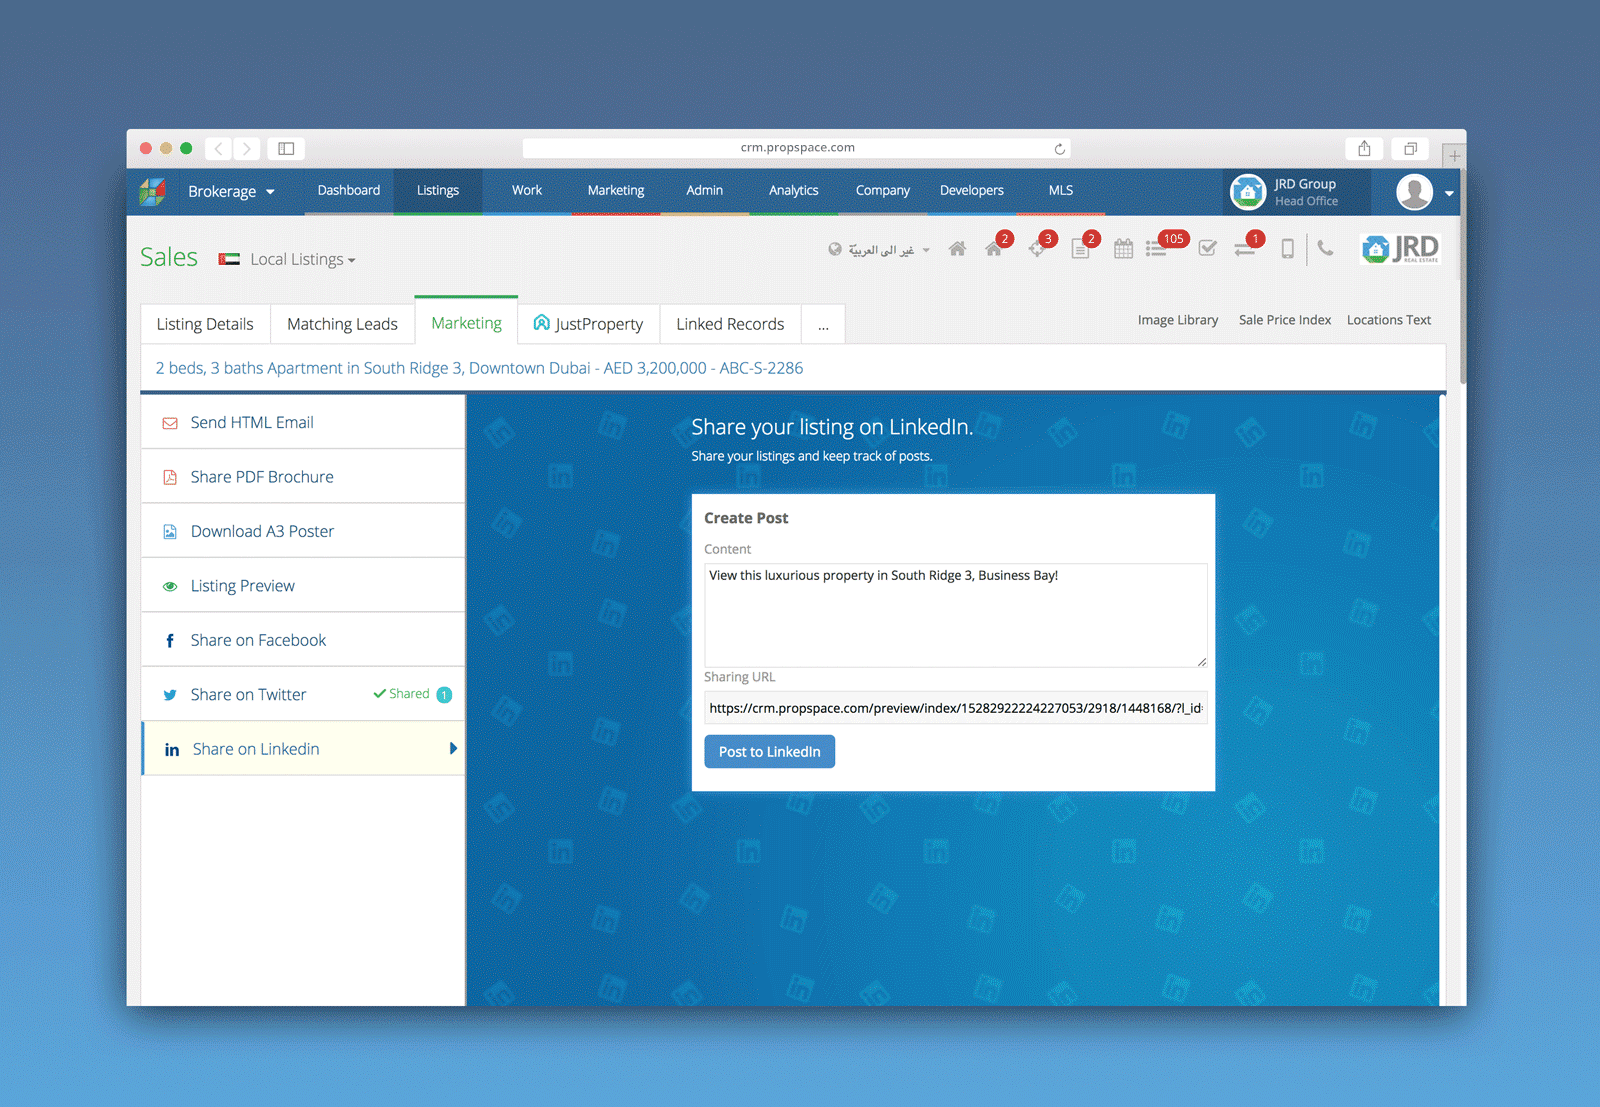
Task: Click the mobile phone icon in the toolbar
Action: pos(1288,249)
